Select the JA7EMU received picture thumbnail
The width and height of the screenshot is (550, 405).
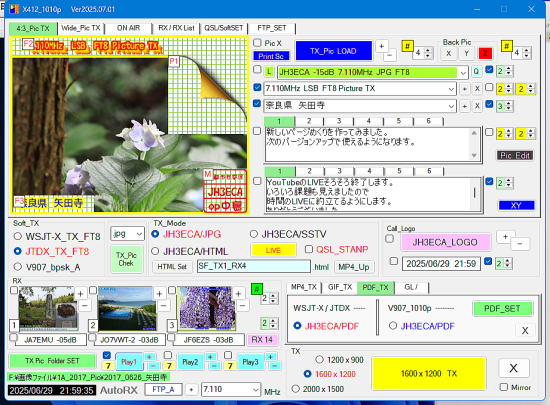pyautogui.click(x=48, y=308)
